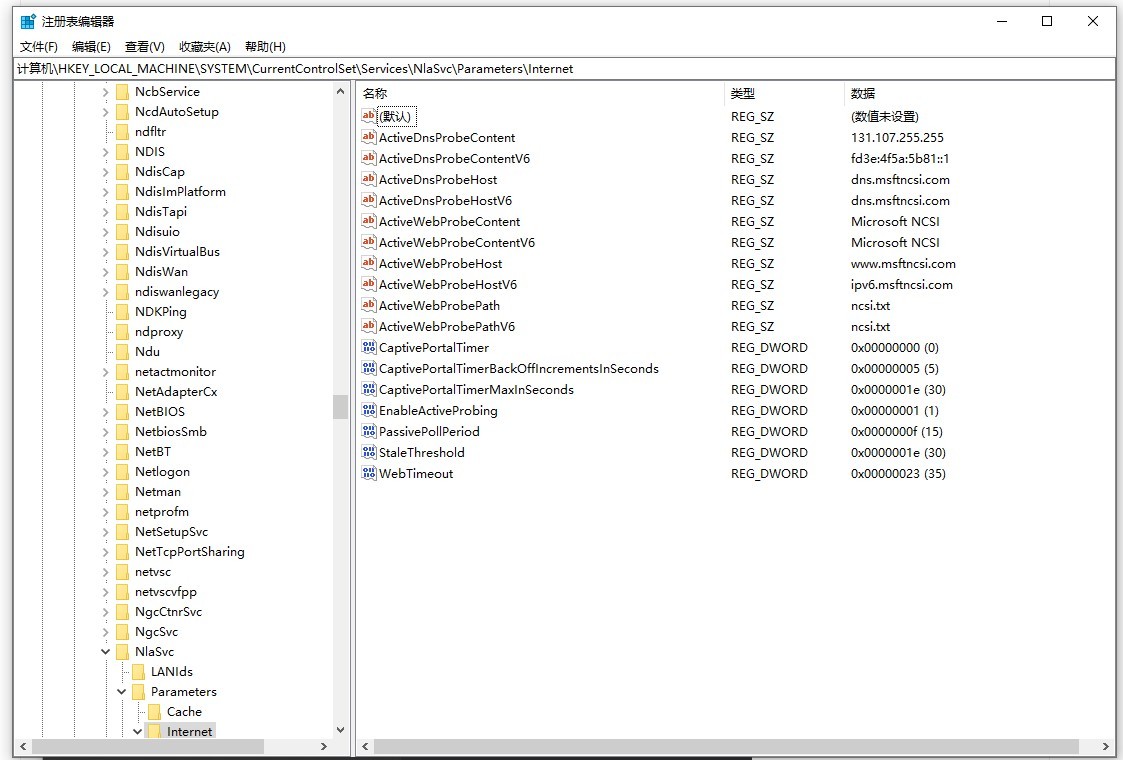Image resolution: width=1123 pixels, height=760 pixels.
Task: Click the ActiveWebProbeHost string icon
Action: coord(368,263)
